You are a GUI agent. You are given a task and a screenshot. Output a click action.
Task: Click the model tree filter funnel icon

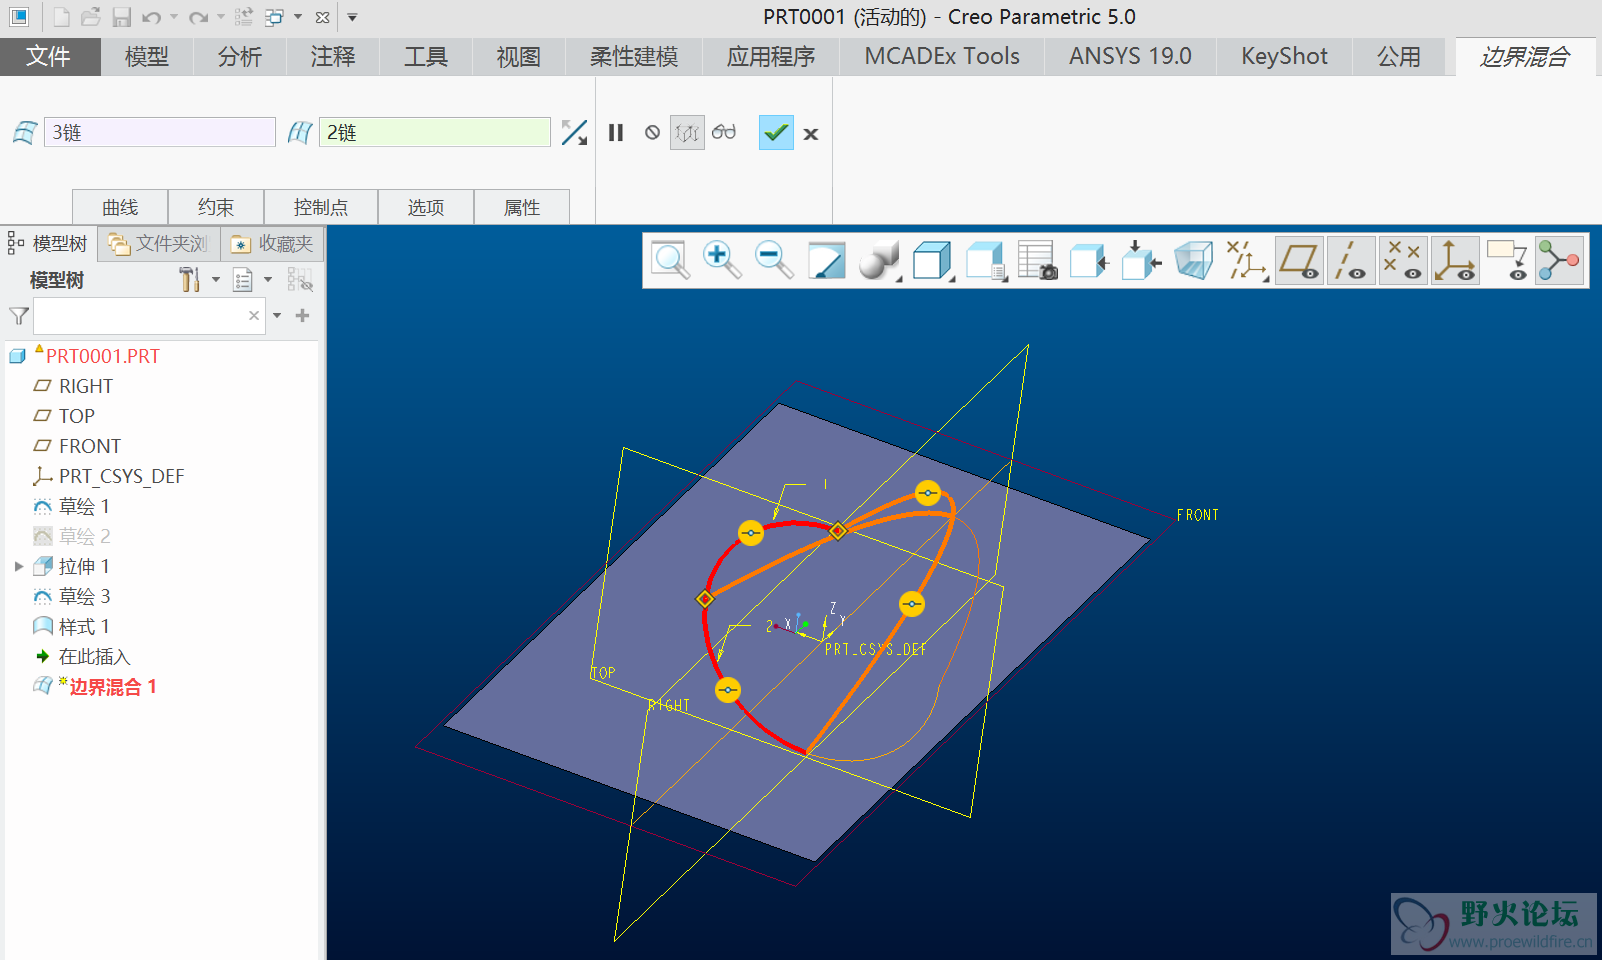[x=18, y=316]
